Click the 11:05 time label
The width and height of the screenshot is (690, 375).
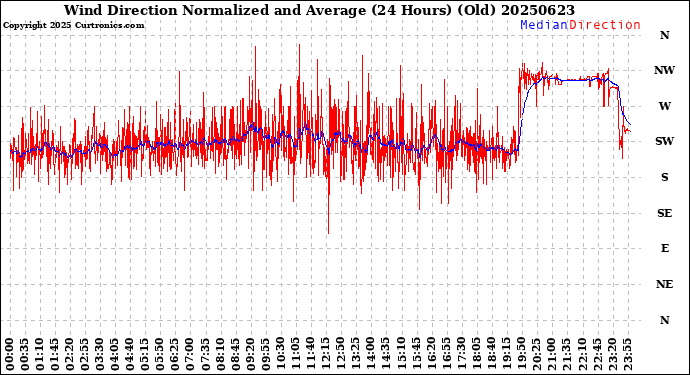click(x=296, y=354)
